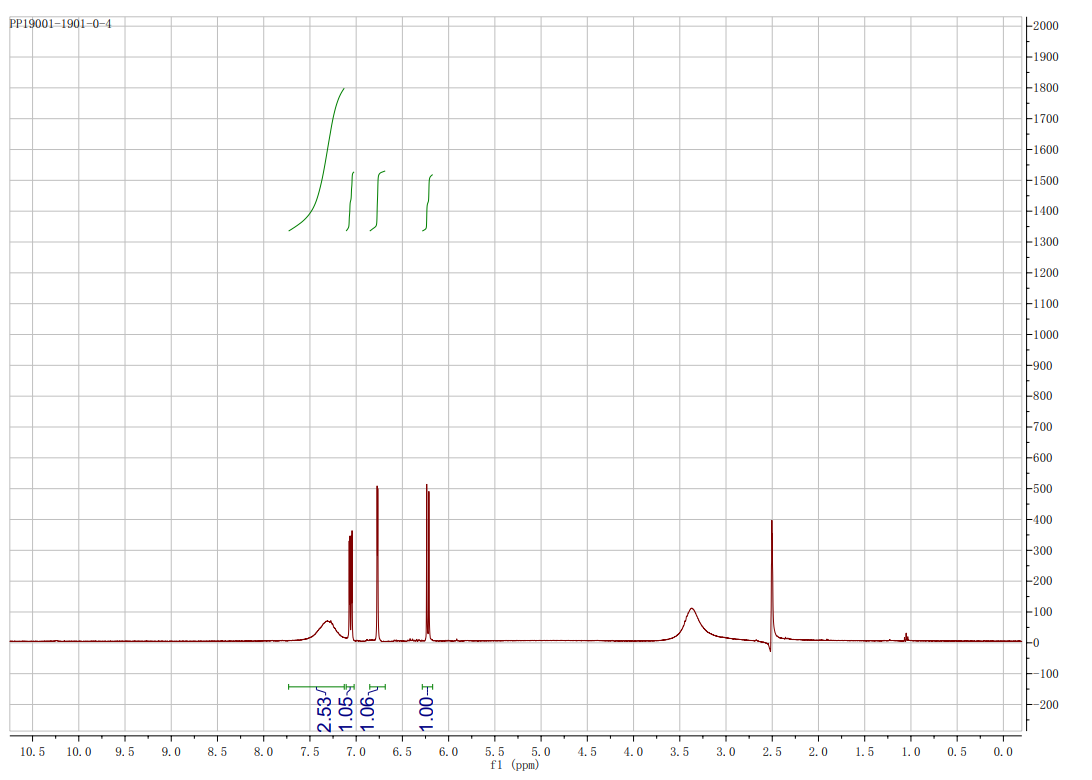Select the 0.0 tick label on ppm axis
1092x780 pixels.
point(1004,751)
